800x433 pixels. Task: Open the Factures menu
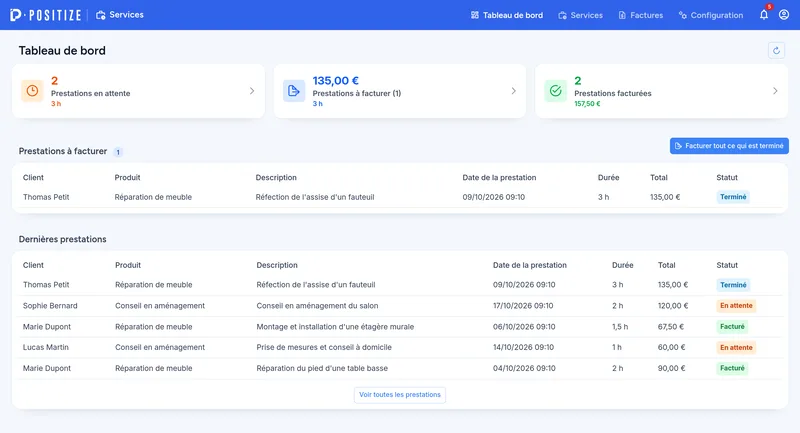(x=641, y=15)
